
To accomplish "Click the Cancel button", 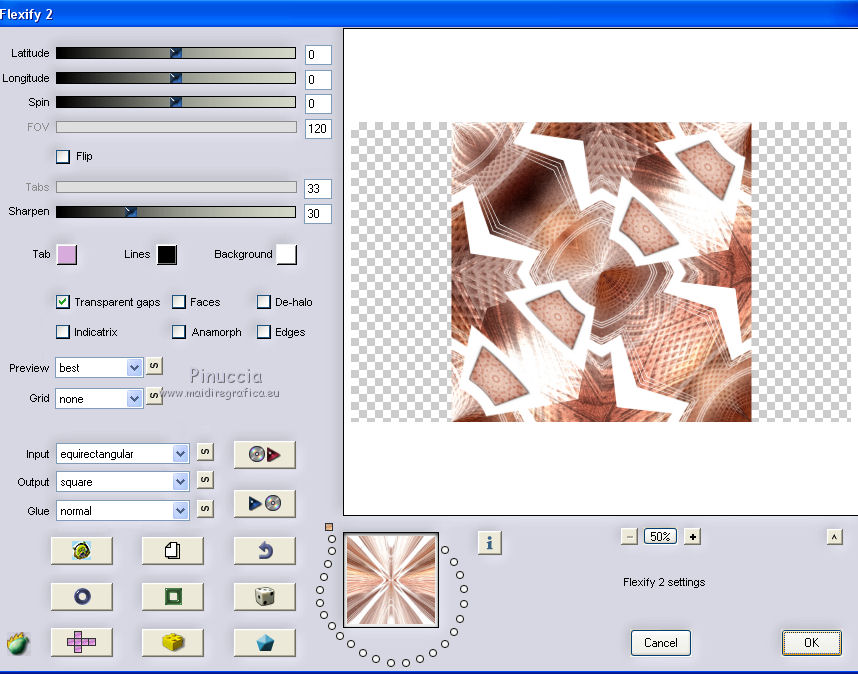I will click(x=660, y=643).
